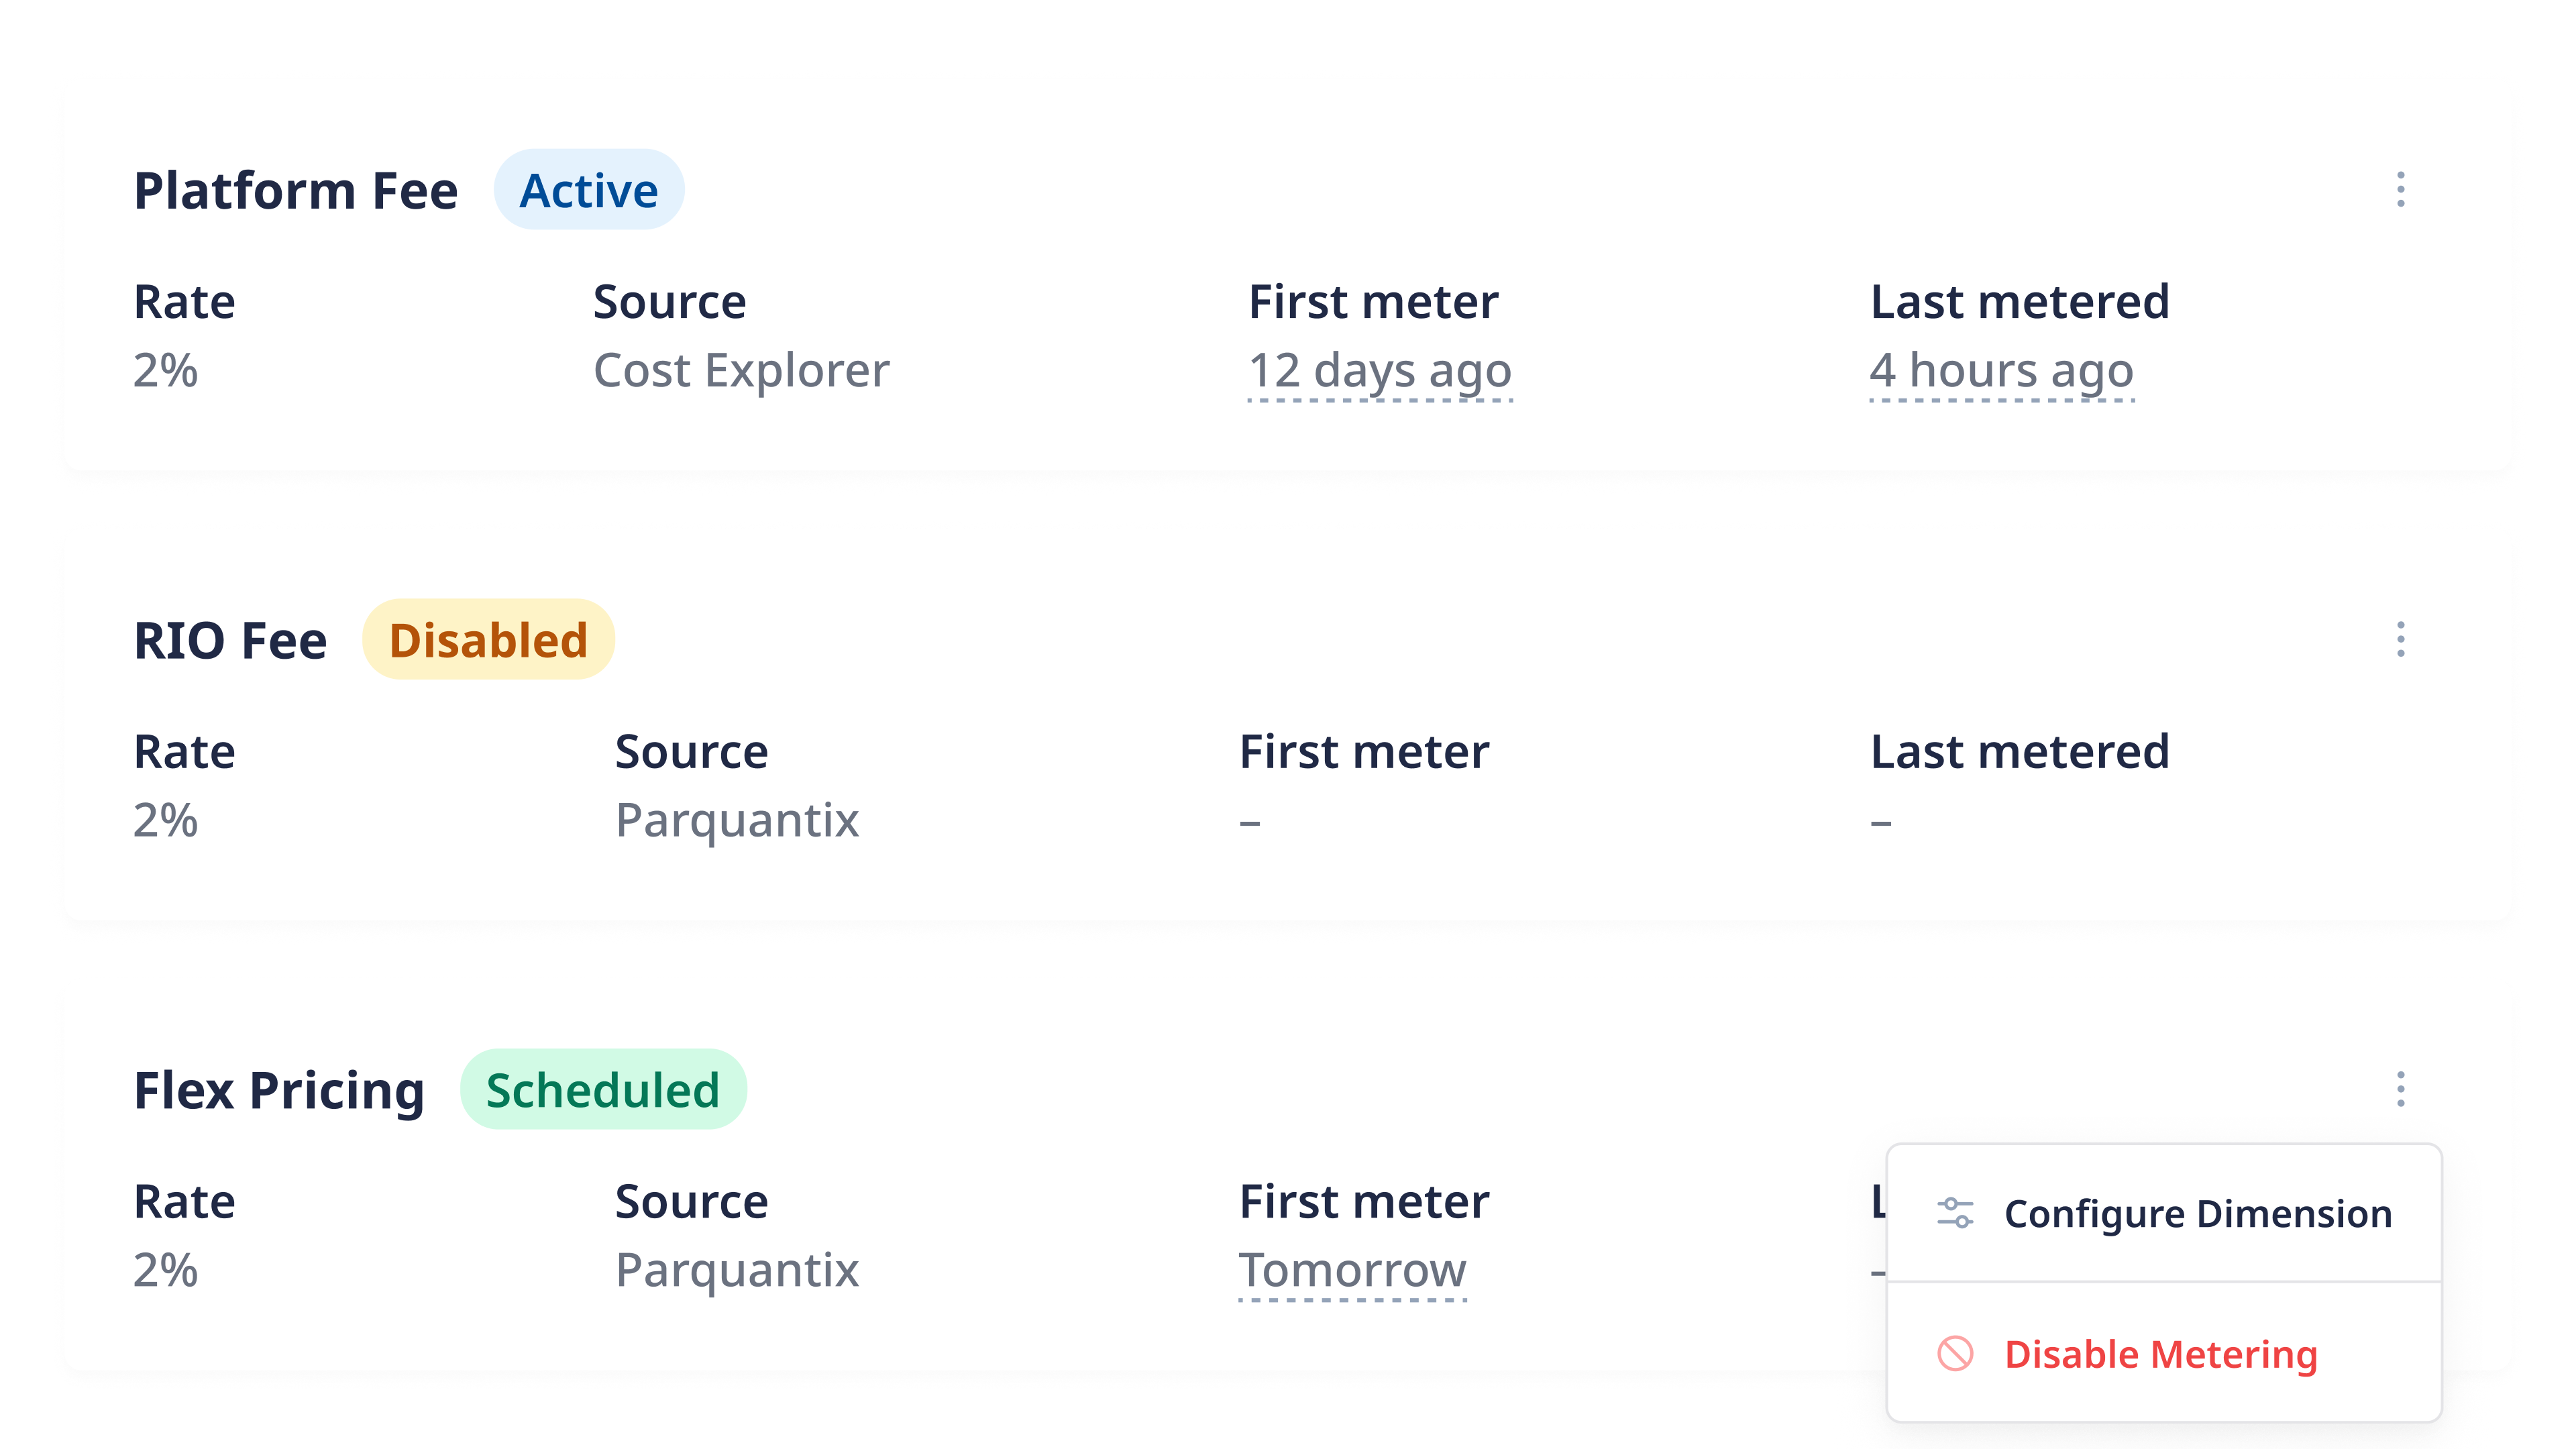Image resolution: width=2576 pixels, height=1449 pixels.
Task: Click the Flex Pricing Parquantix source
Action: [x=737, y=1271]
